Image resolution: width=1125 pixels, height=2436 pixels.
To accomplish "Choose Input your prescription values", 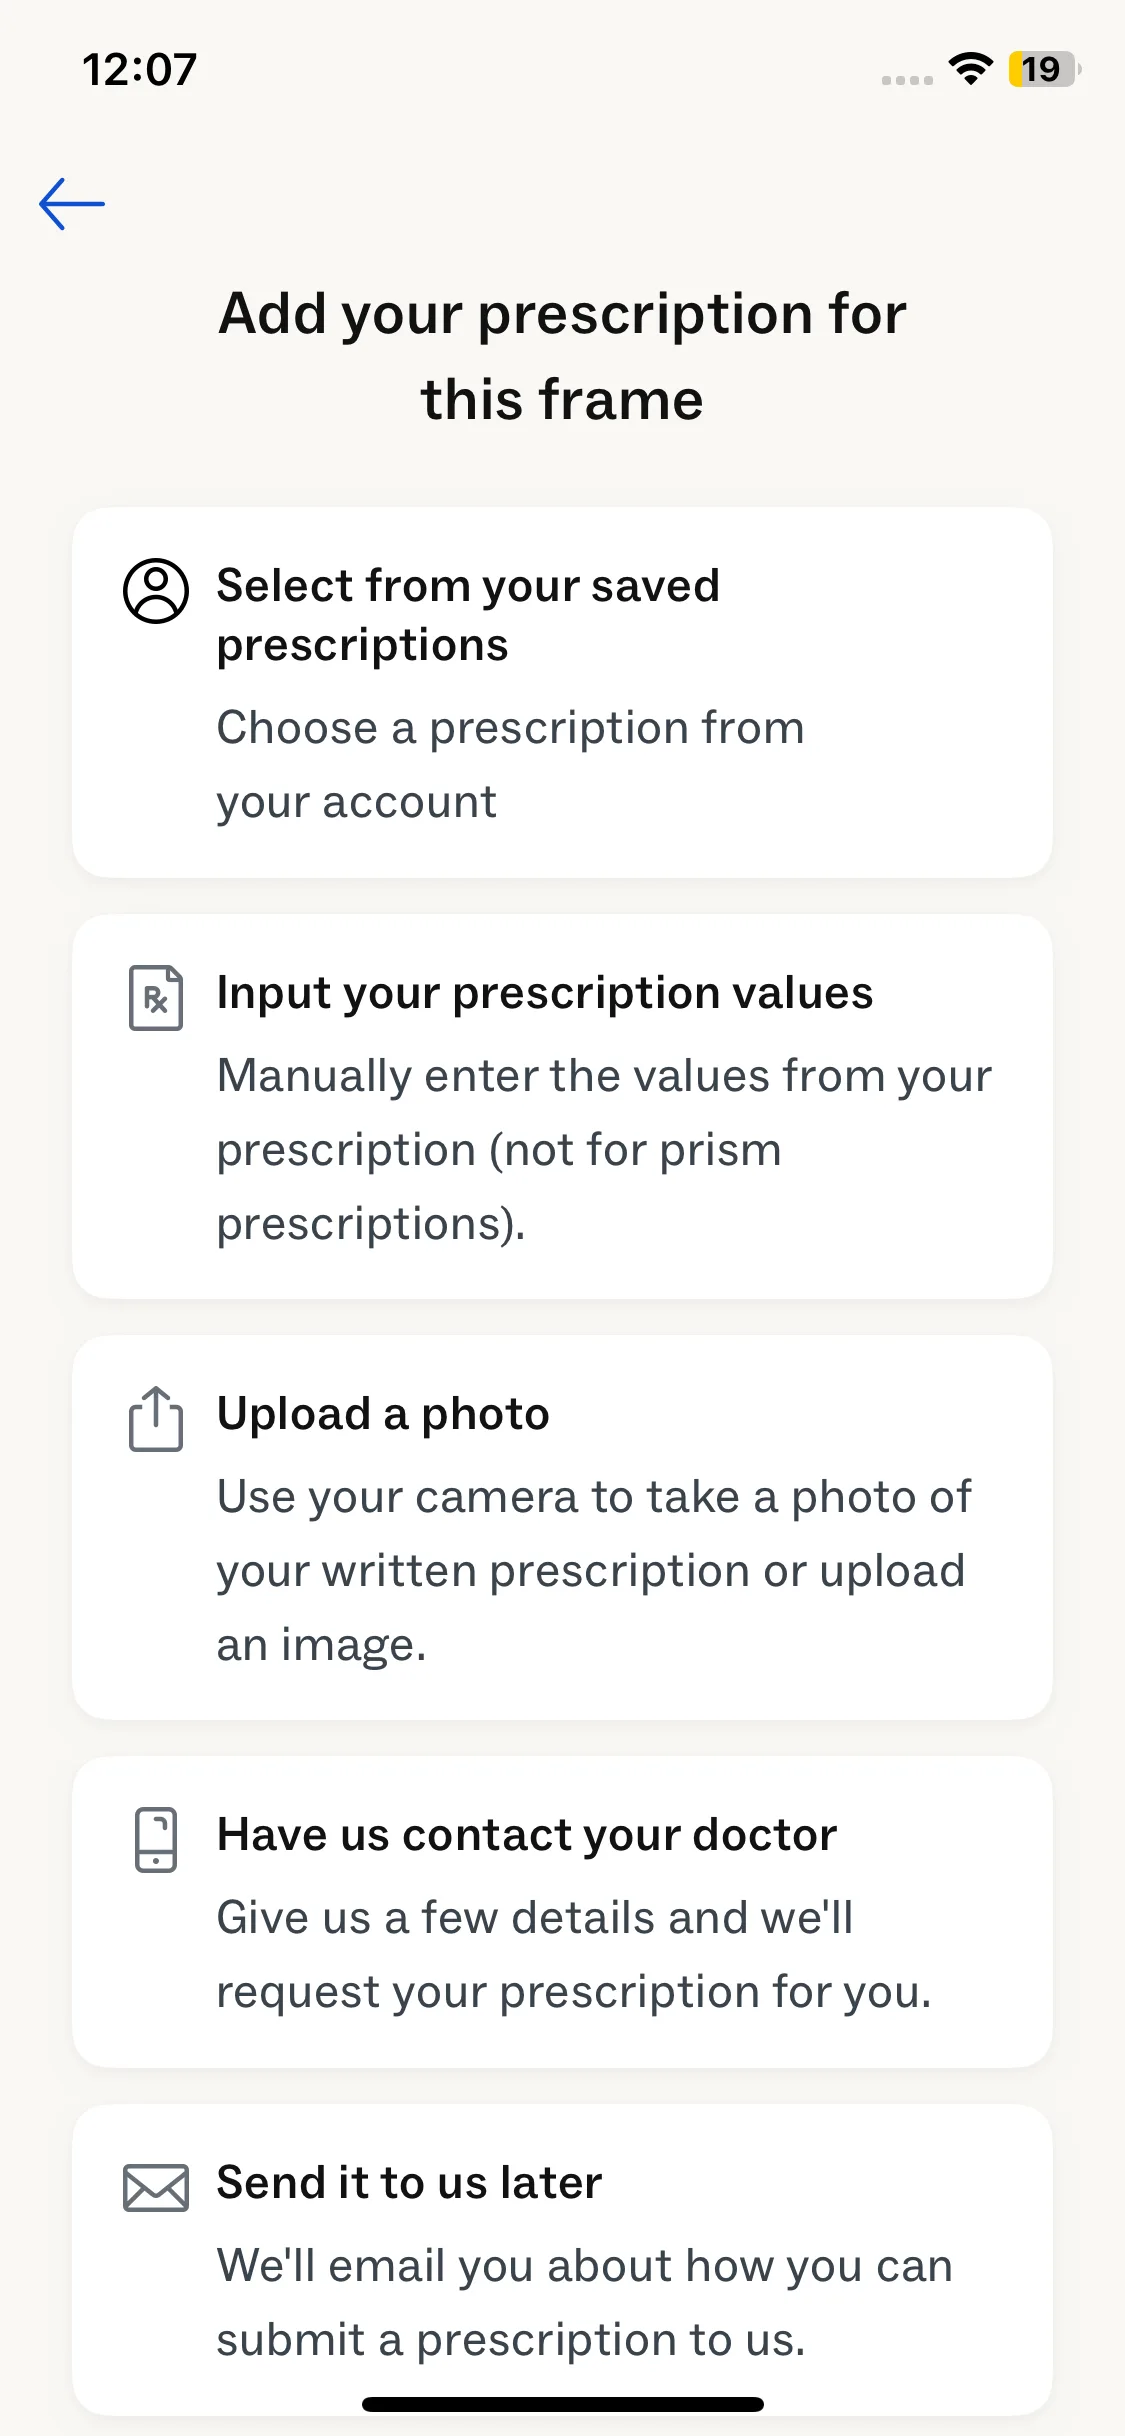I will [545, 993].
